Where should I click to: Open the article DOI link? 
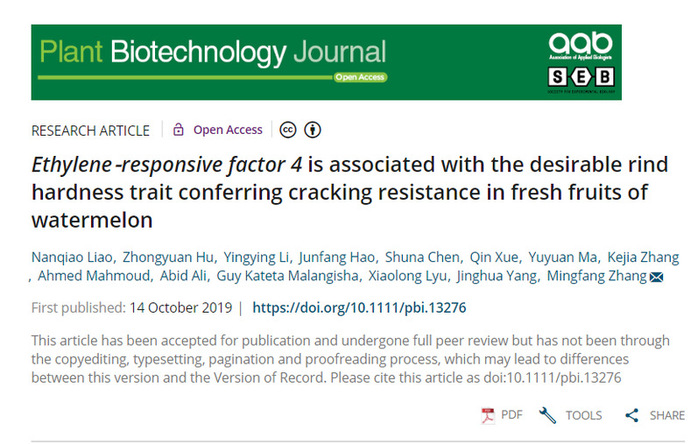(359, 308)
